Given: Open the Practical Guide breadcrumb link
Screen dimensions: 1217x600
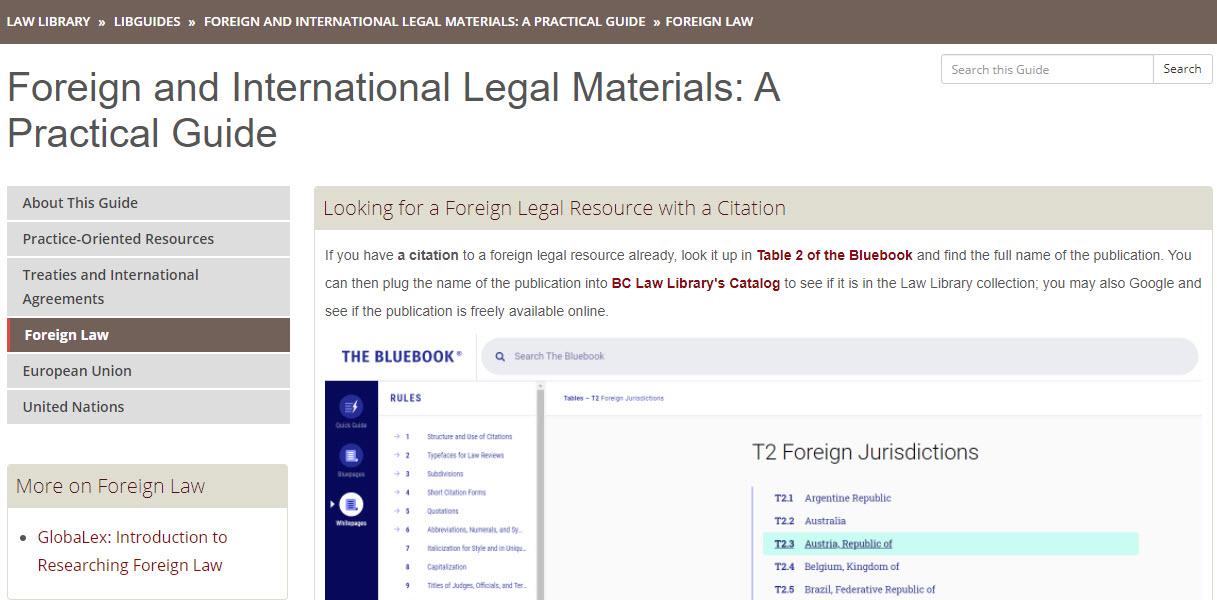Looking at the screenshot, I should pos(425,21).
